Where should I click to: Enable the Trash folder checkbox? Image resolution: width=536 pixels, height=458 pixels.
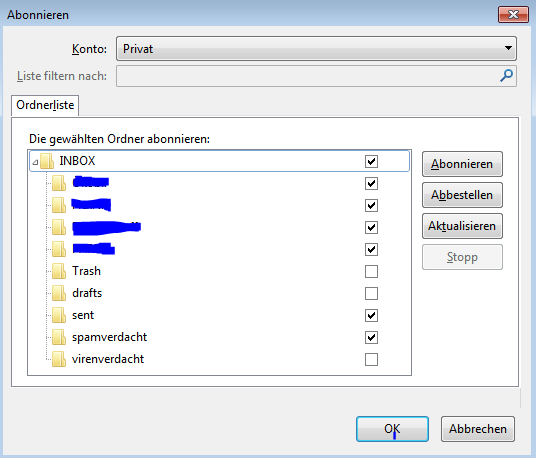(371, 271)
